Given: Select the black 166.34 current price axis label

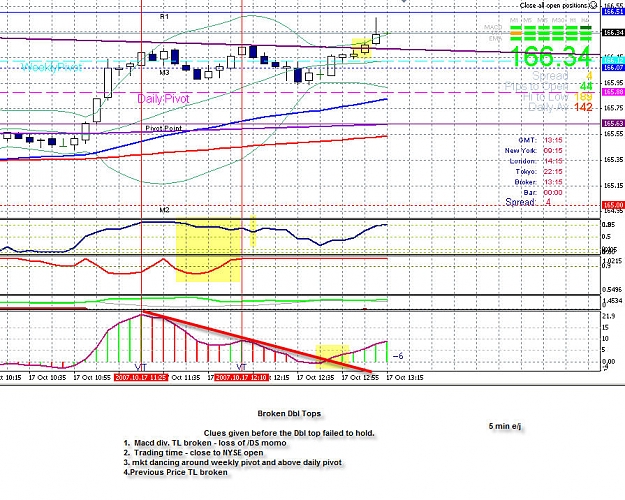Looking at the screenshot, I should (x=613, y=32).
